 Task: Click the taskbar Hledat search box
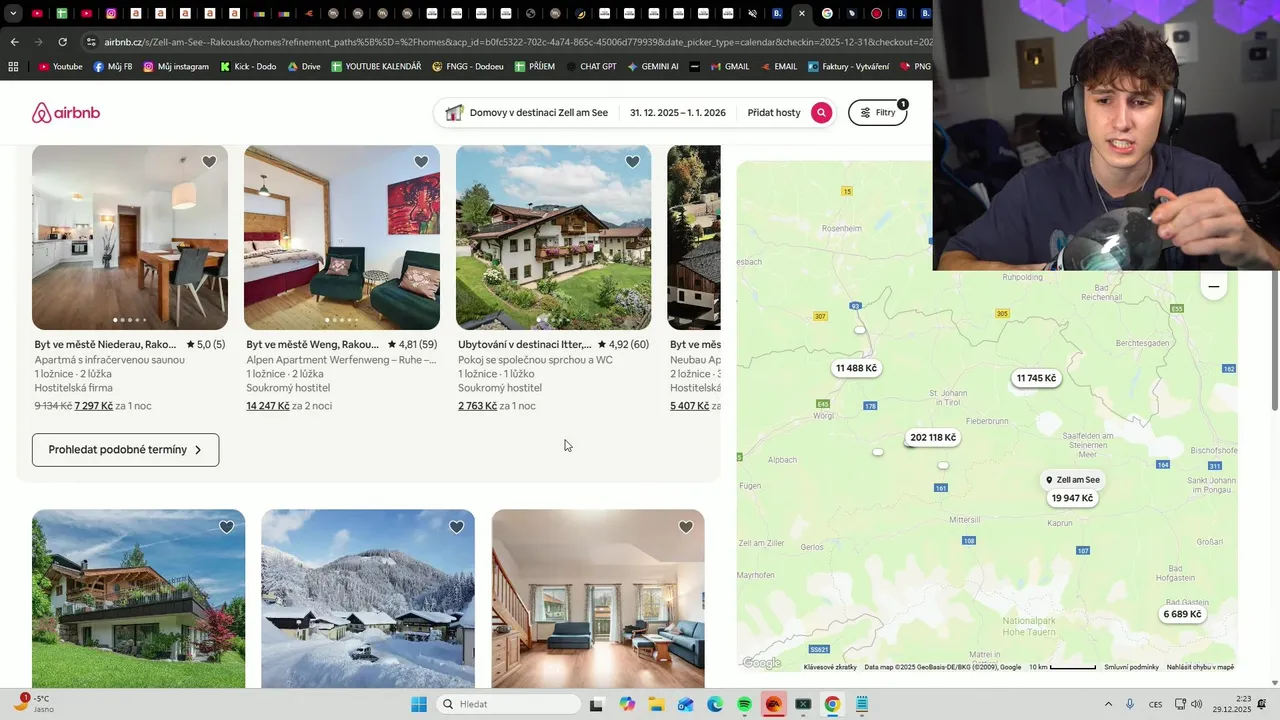[x=509, y=704]
